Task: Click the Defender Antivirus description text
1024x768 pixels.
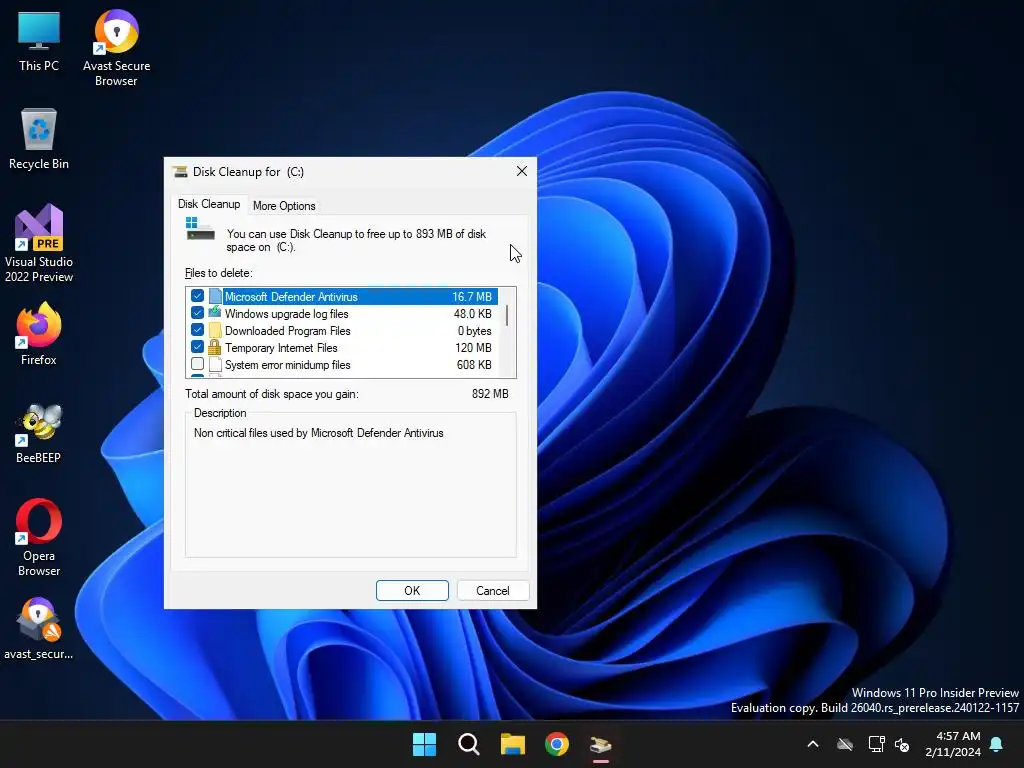Action: point(319,433)
